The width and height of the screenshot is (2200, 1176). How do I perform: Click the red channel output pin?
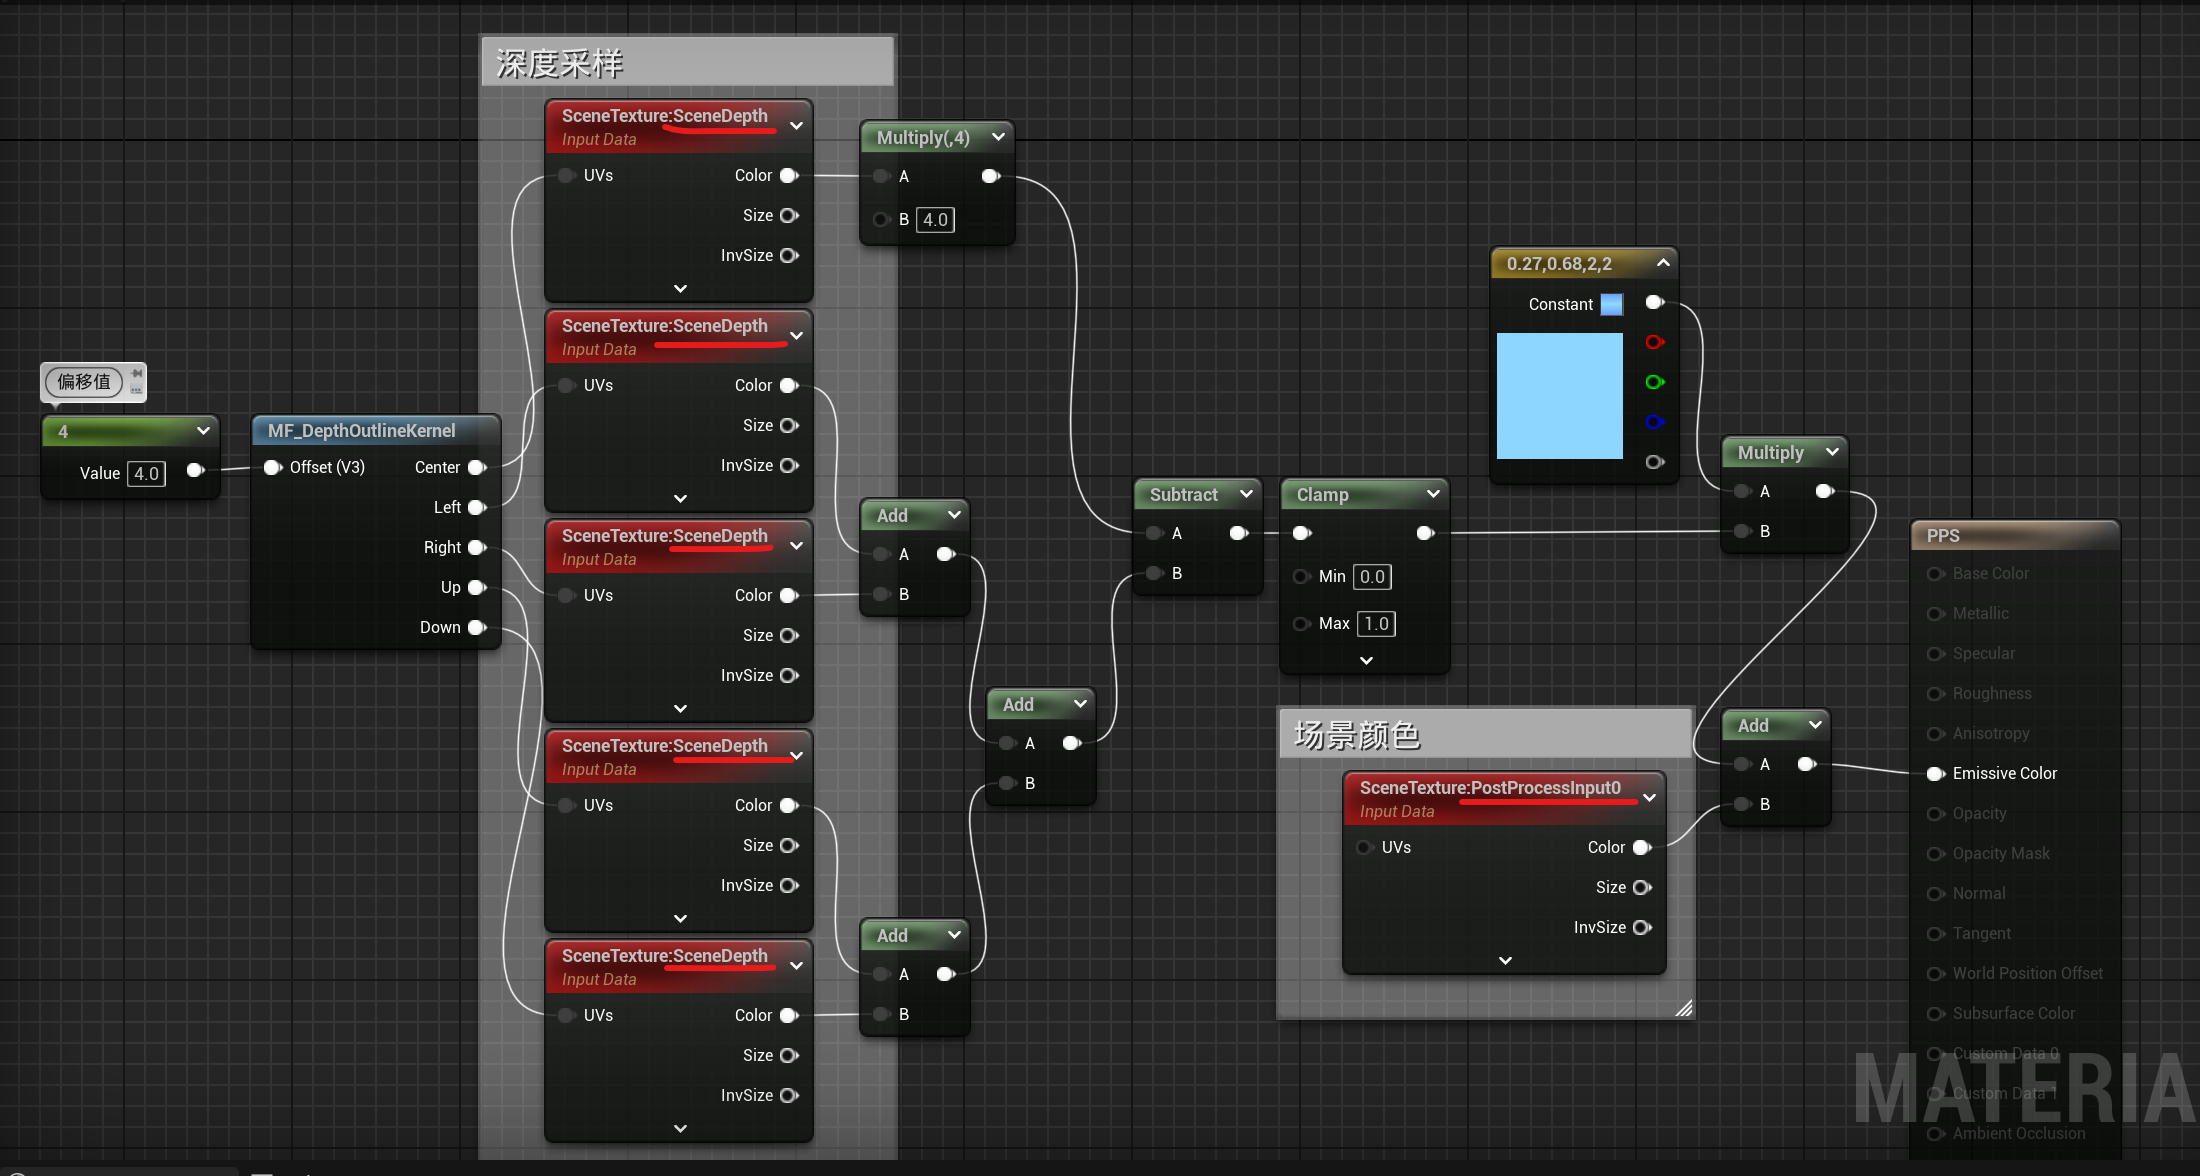click(x=1654, y=343)
